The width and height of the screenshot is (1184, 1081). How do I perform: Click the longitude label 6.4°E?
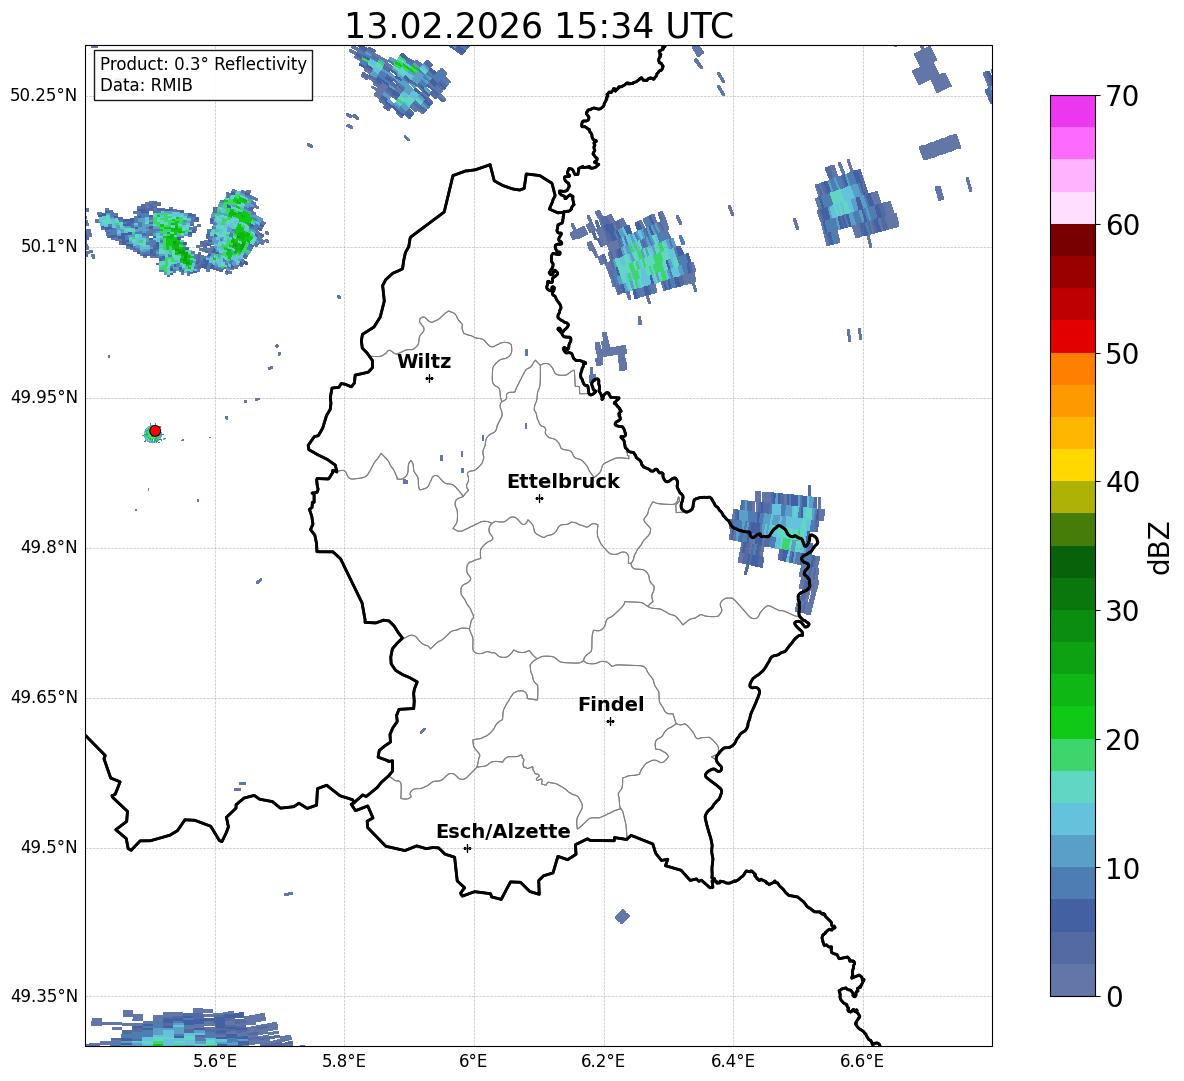[x=732, y=1061]
